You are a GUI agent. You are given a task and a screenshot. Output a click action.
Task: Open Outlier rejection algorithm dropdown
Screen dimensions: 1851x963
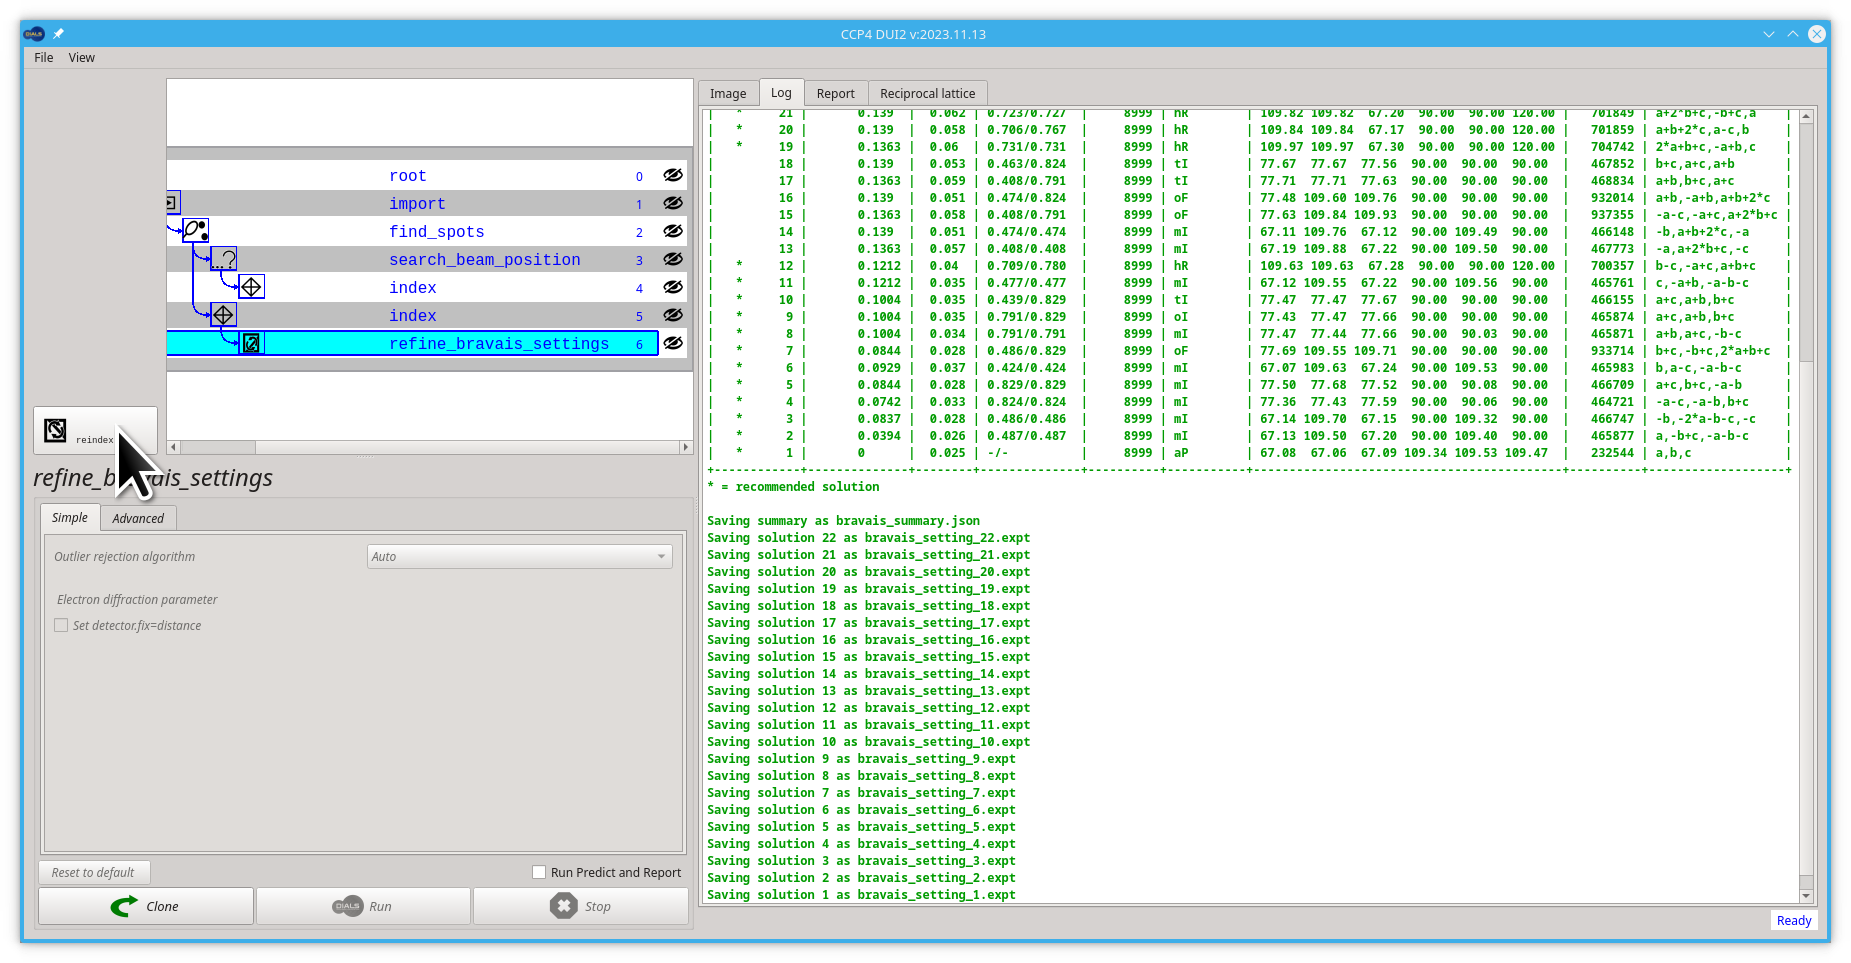point(519,557)
